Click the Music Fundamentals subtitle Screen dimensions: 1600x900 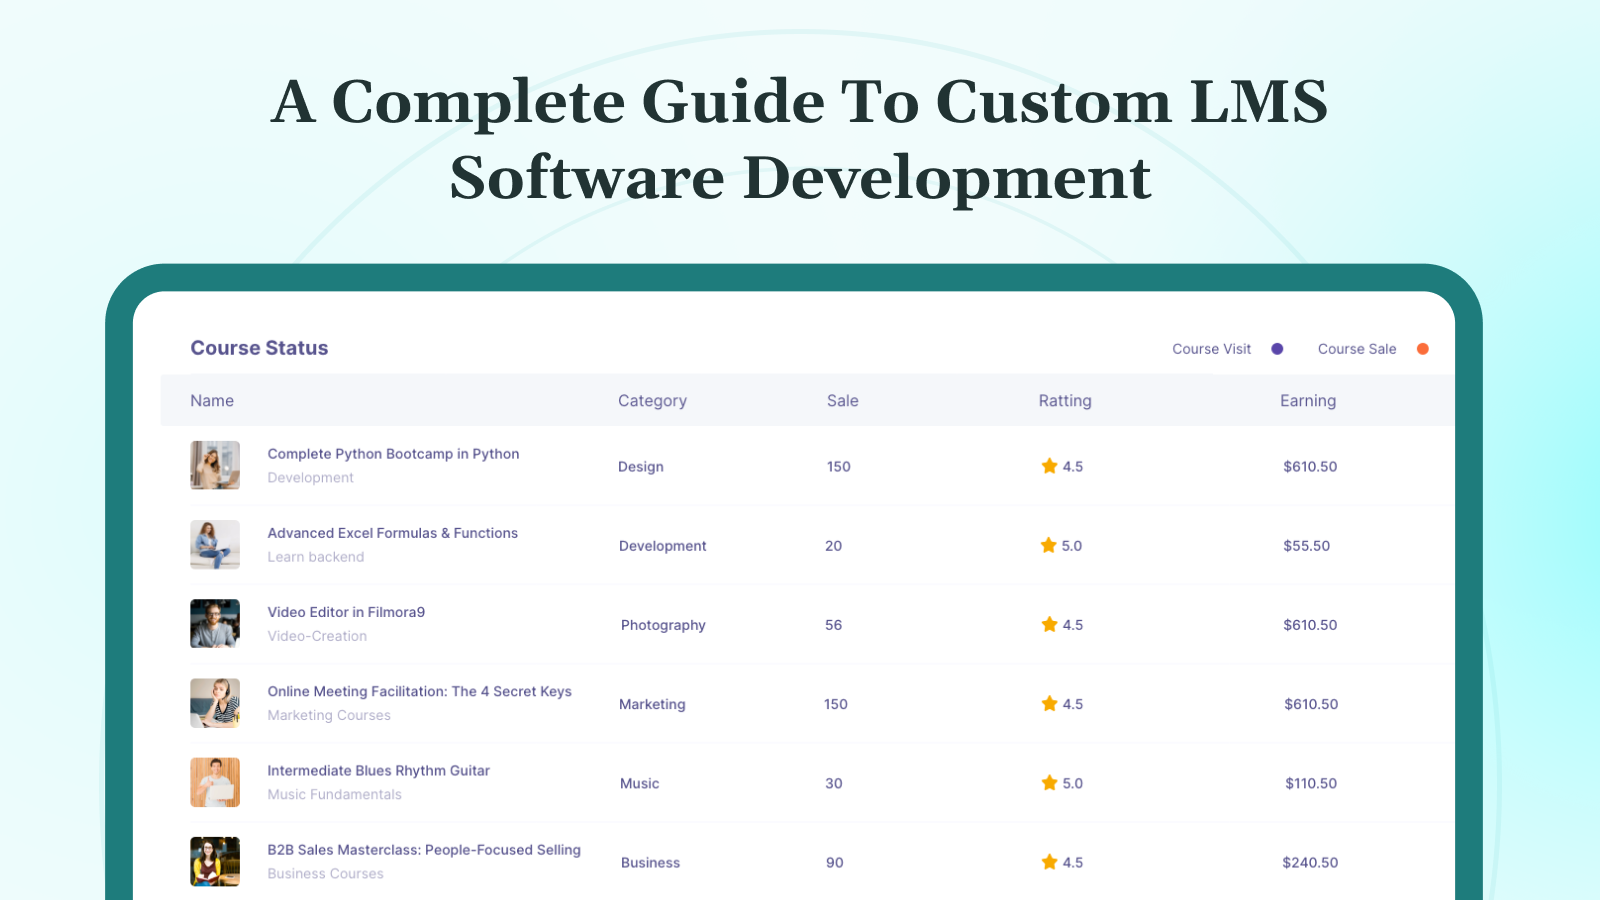(334, 794)
